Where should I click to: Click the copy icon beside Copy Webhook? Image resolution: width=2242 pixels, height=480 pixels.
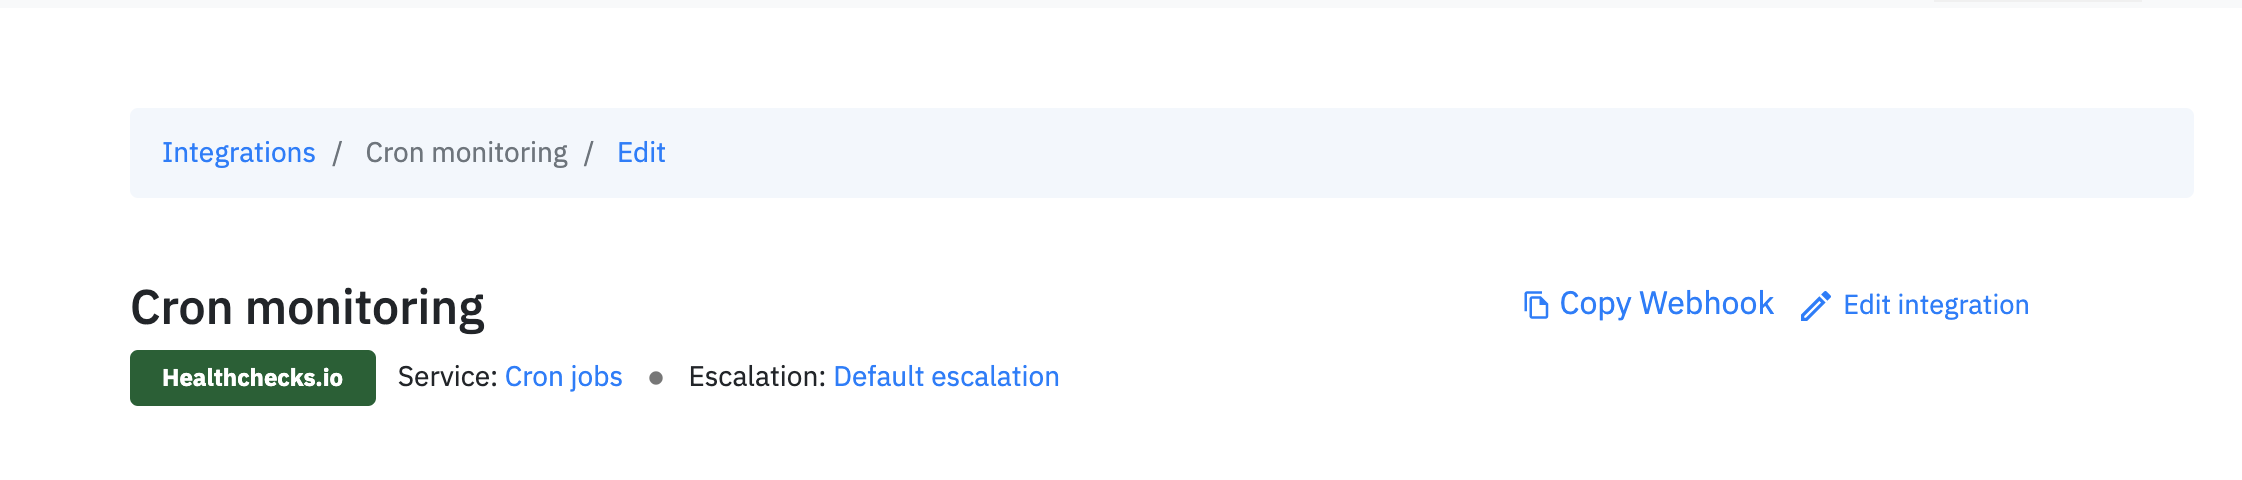click(x=1536, y=304)
